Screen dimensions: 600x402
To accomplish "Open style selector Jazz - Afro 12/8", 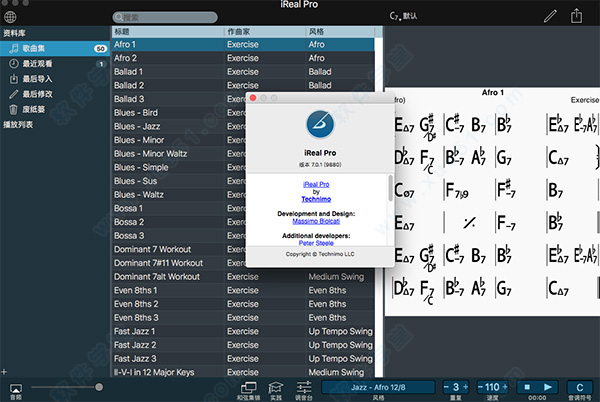I will pos(378,387).
